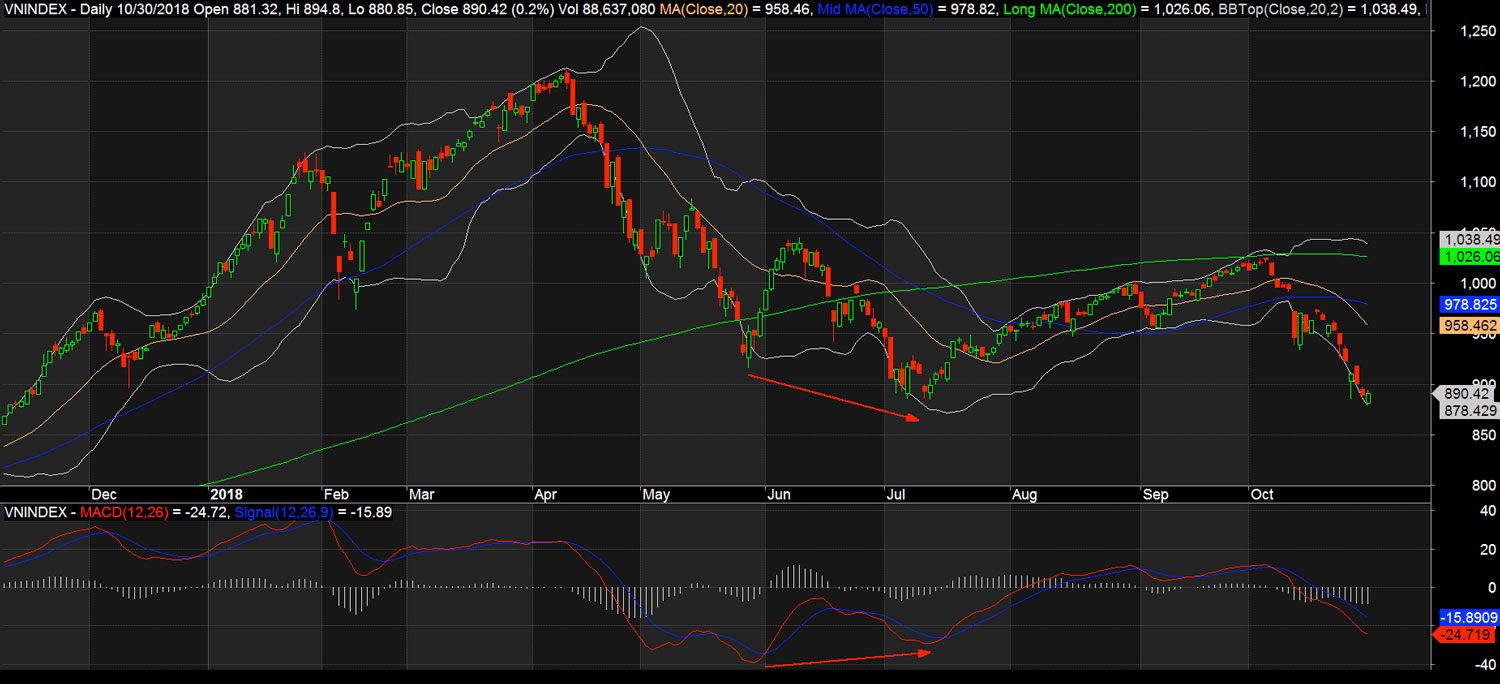Click the Oct label on the time axis
The width and height of the screenshot is (1500, 684).
[x=1262, y=494]
